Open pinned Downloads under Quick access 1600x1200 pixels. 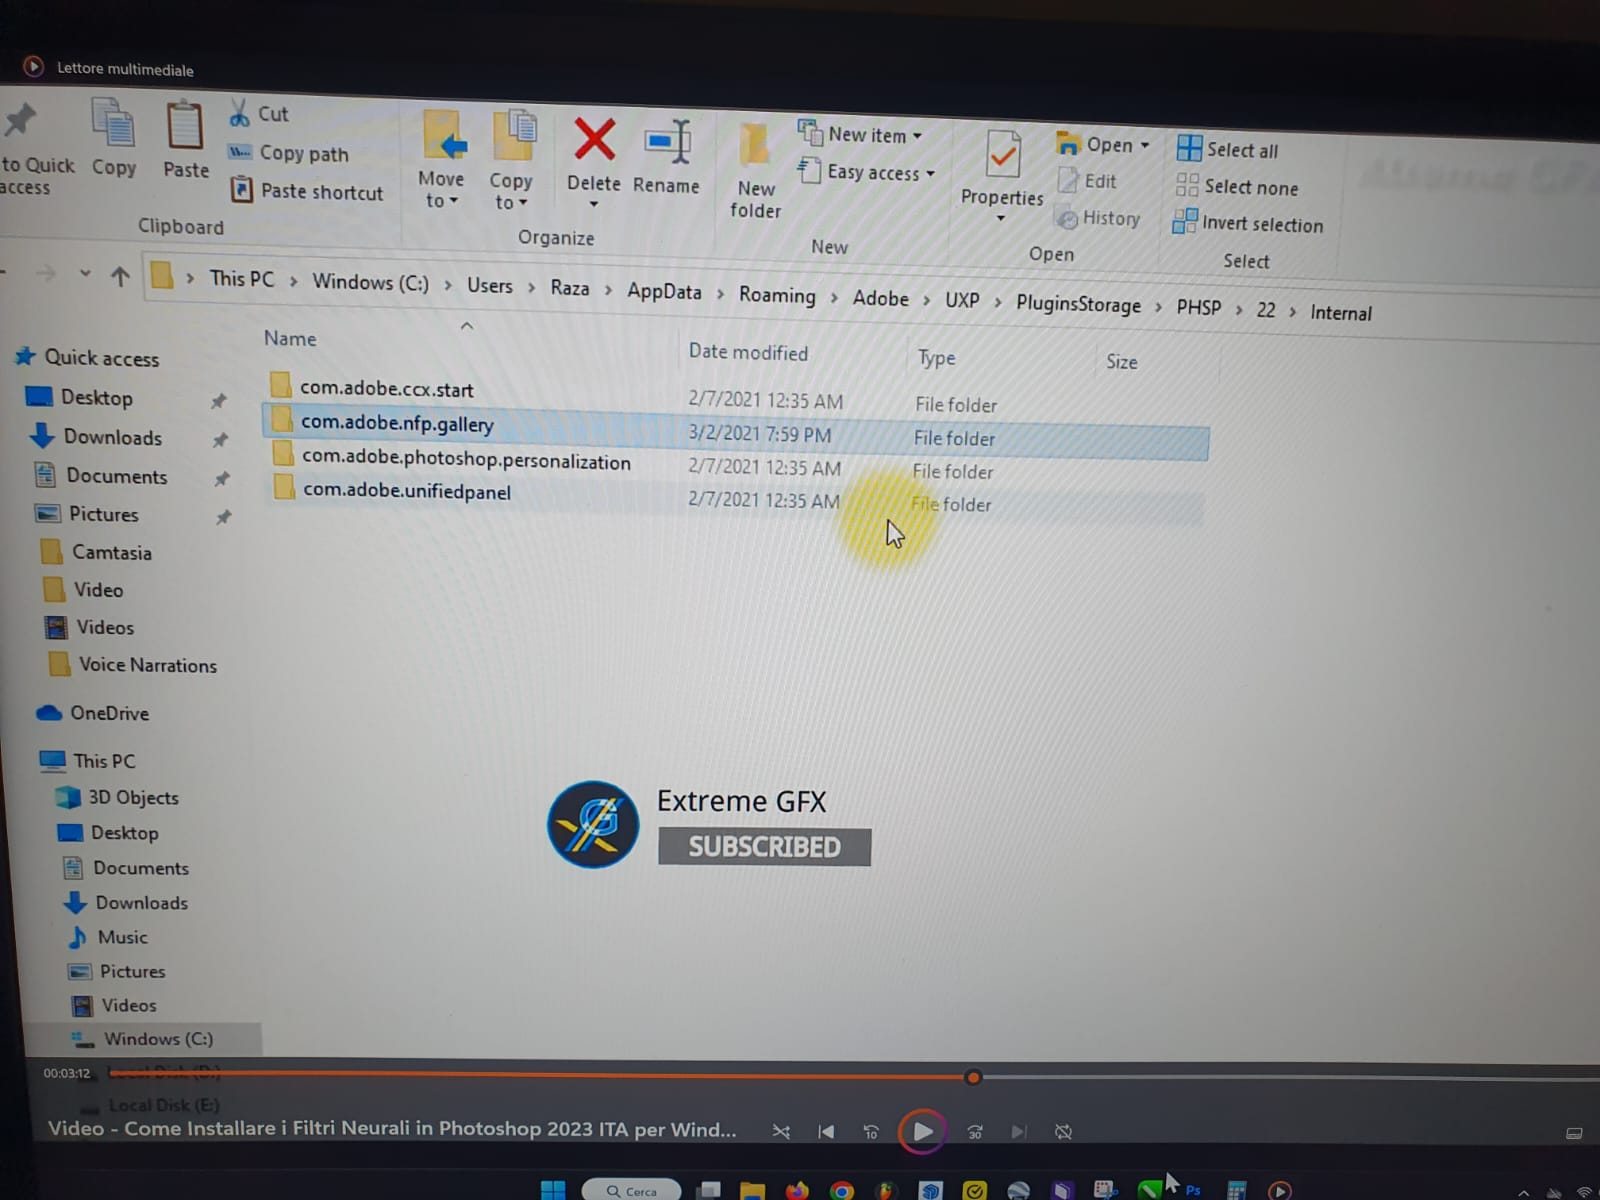pos(96,437)
